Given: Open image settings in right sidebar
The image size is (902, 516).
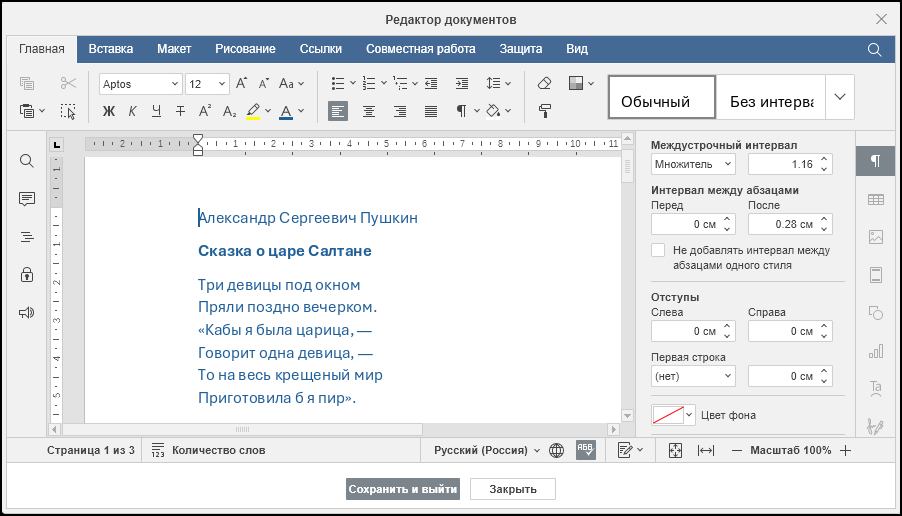Looking at the screenshot, I should (876, 237).
